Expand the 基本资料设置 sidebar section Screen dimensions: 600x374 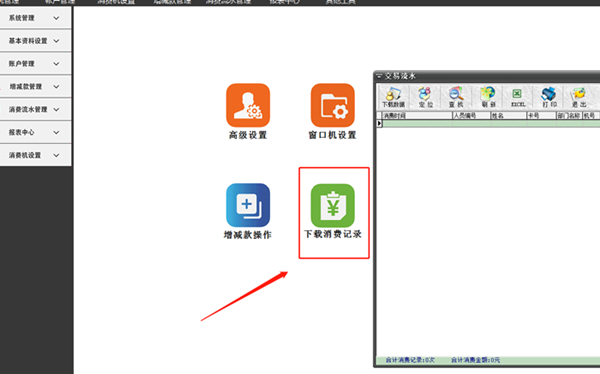pos(35,41)
